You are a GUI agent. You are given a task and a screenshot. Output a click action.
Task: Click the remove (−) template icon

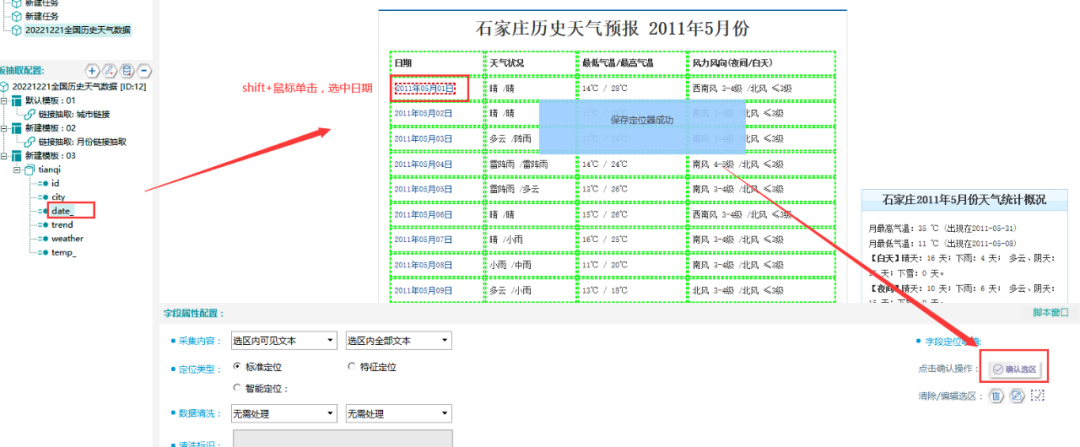pyautogui.click(x=144, y=70)
